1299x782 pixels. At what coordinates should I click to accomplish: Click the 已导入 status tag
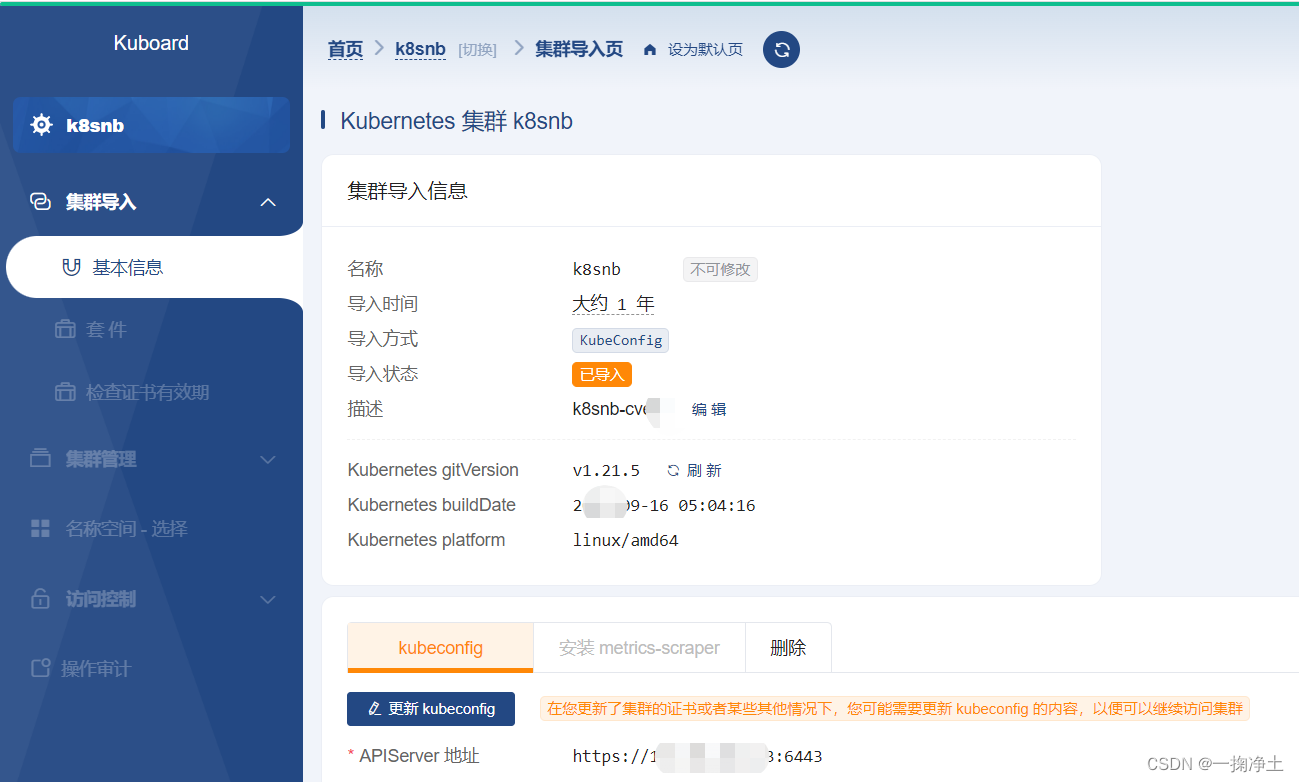602,375
